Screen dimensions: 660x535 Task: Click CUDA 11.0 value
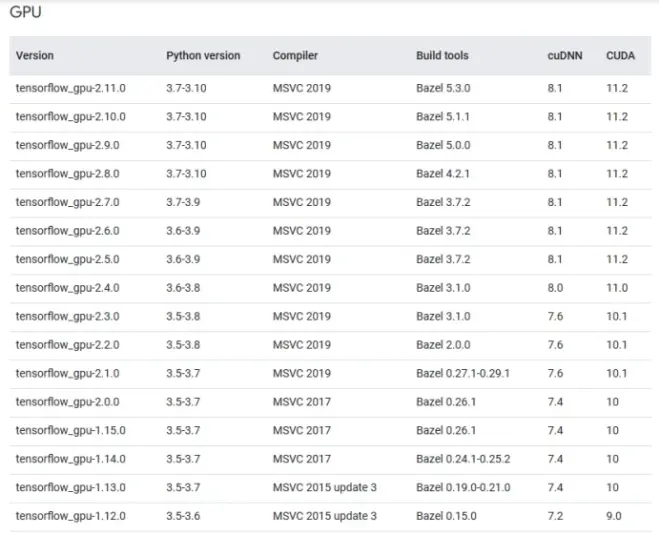coord(617,288)
